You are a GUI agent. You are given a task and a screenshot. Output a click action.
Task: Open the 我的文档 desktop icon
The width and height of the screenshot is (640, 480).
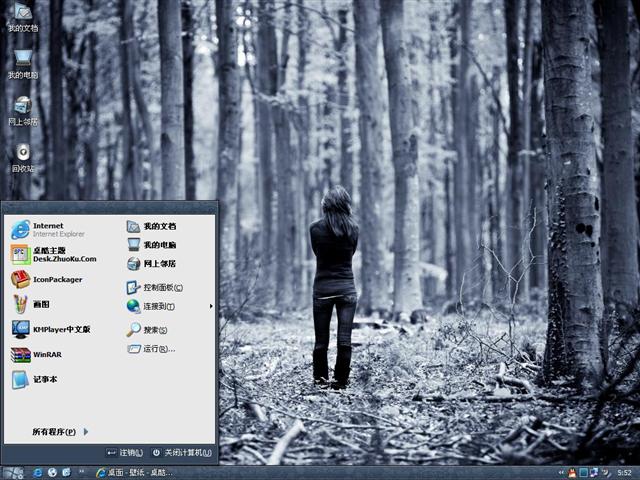[23, 17]
